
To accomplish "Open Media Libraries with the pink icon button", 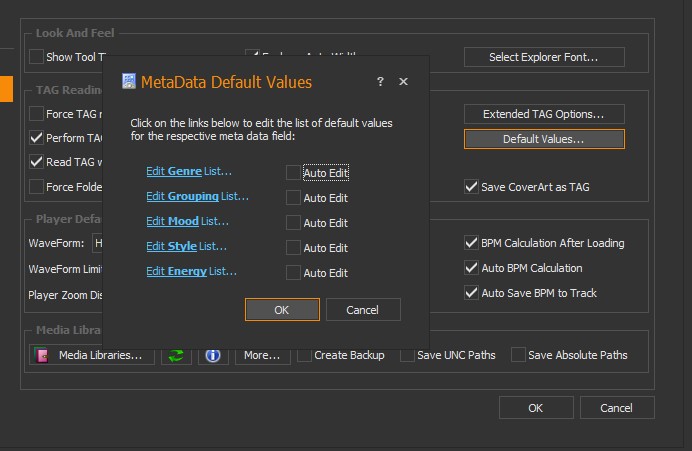I will [91, 355].
